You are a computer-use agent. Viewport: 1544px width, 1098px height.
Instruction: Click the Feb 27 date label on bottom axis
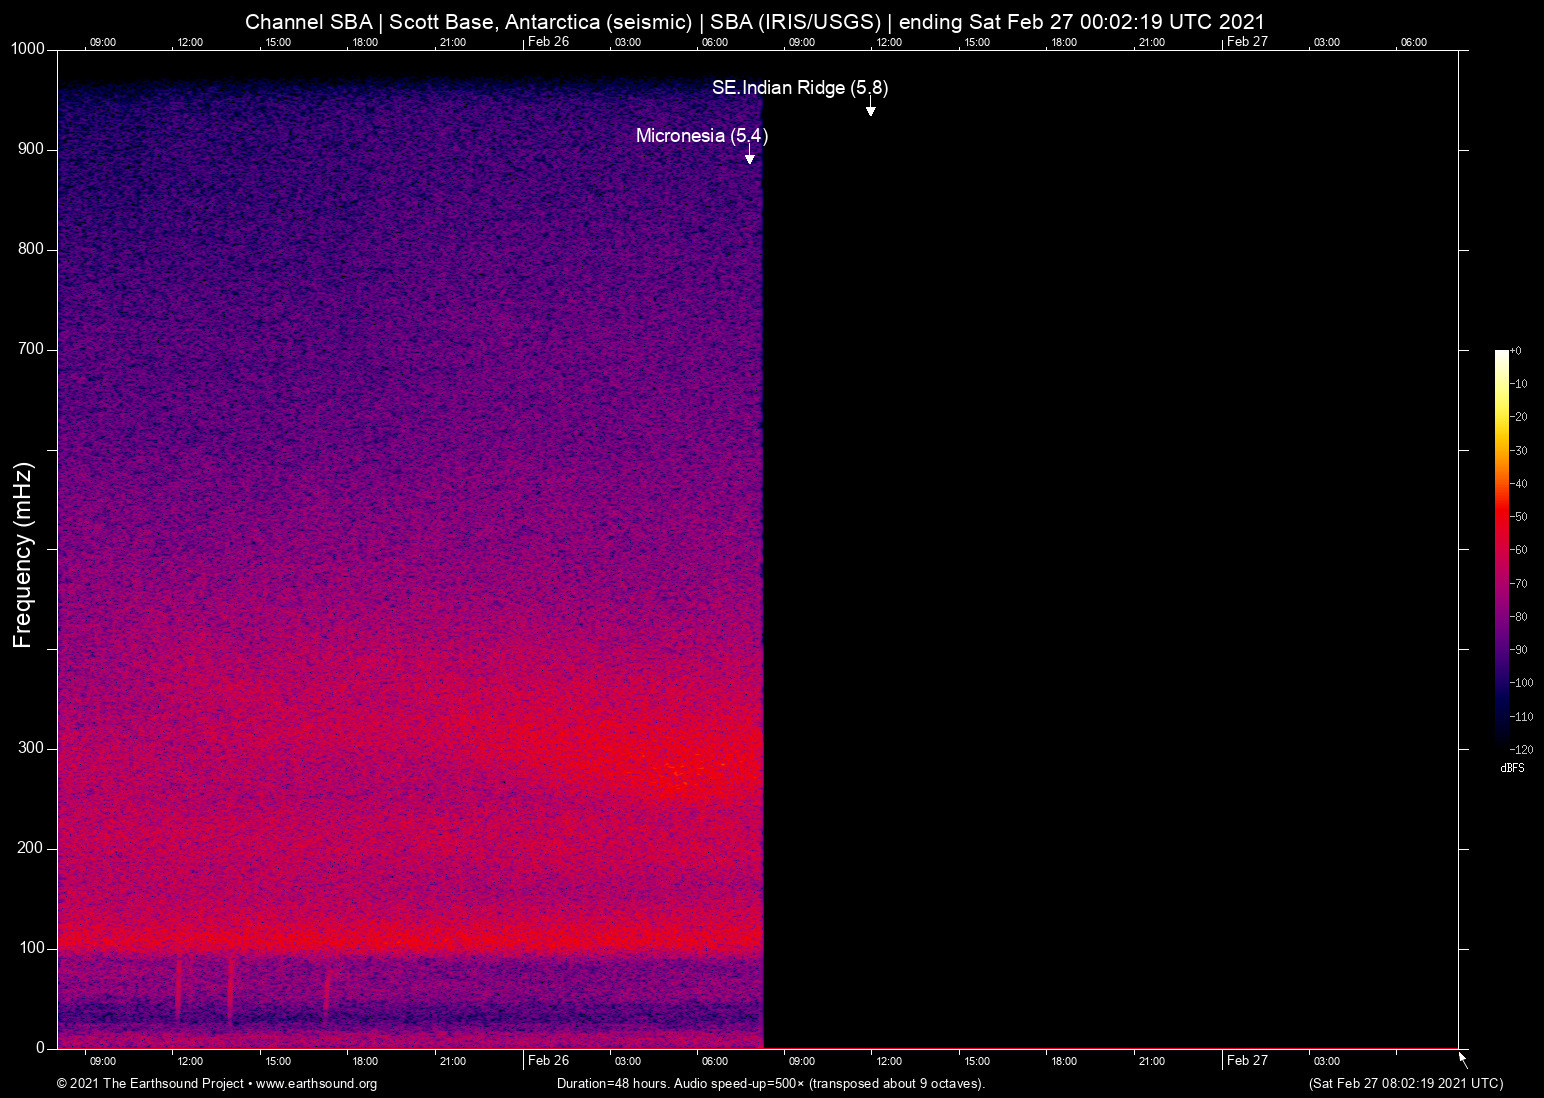(1246, 1060)
